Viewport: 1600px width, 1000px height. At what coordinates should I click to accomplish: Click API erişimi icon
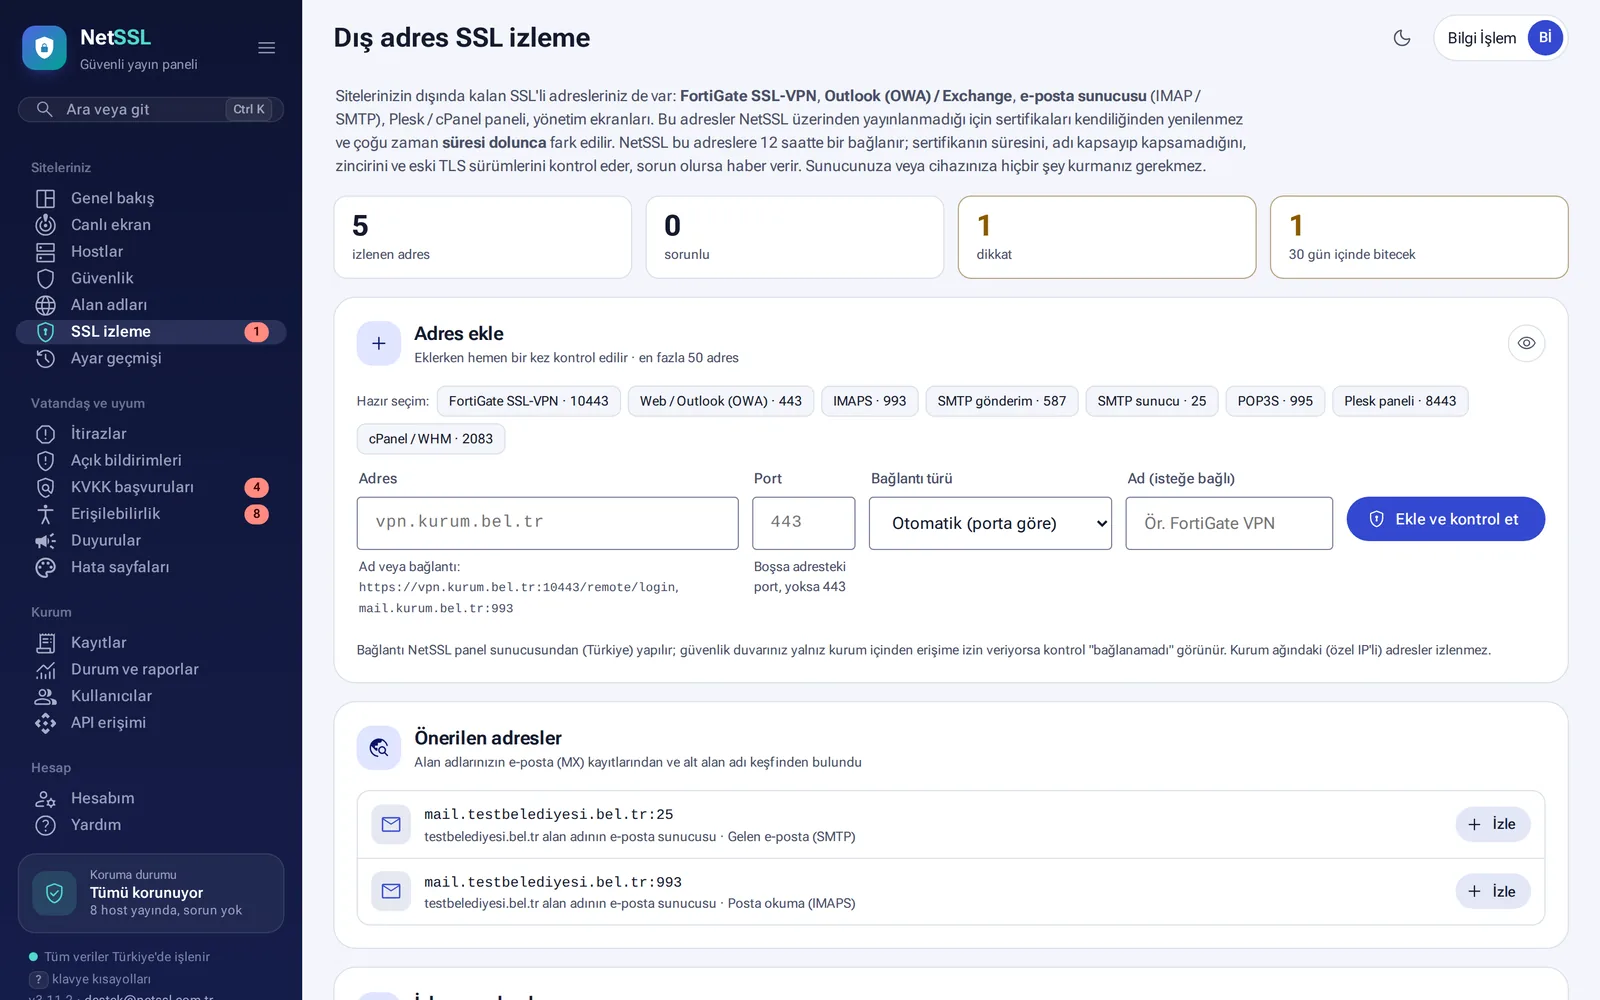pyautogui.click(x=46, y=723)
